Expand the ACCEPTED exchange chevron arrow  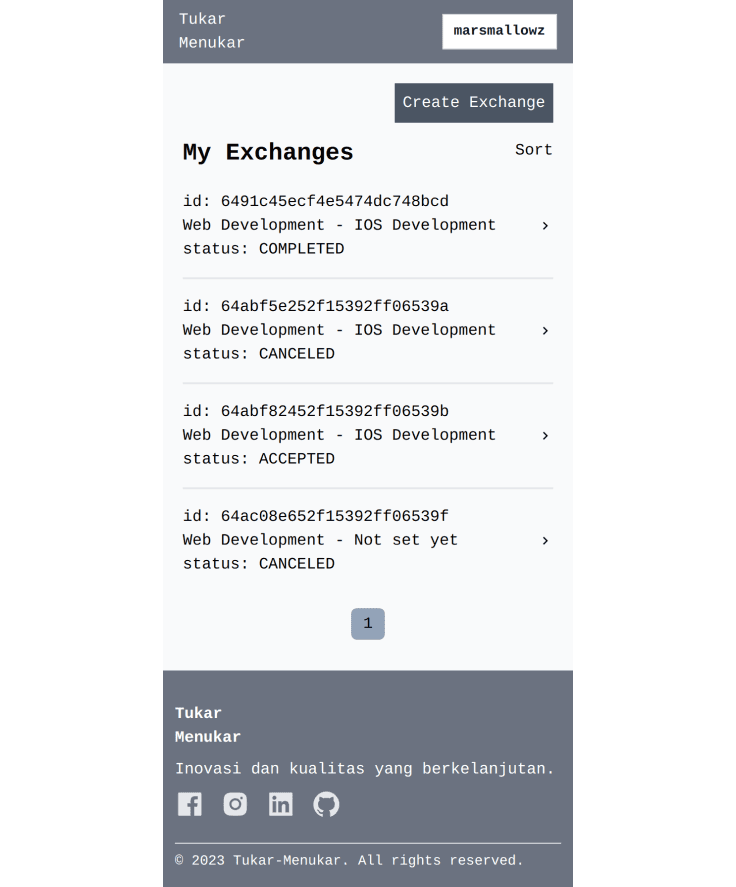(x=545, y=436)
